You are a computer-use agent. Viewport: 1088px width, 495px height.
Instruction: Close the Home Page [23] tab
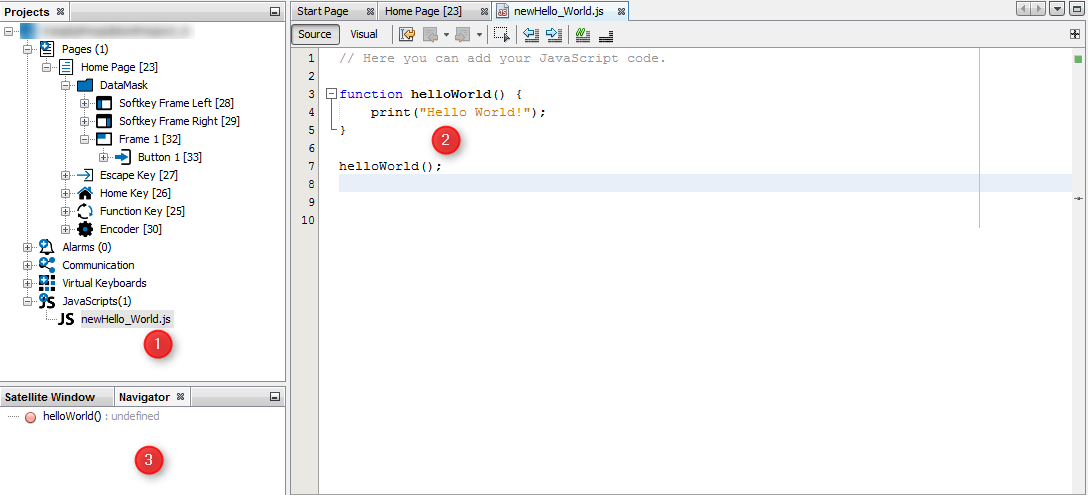pyautogui.click(x=484, y=12)
